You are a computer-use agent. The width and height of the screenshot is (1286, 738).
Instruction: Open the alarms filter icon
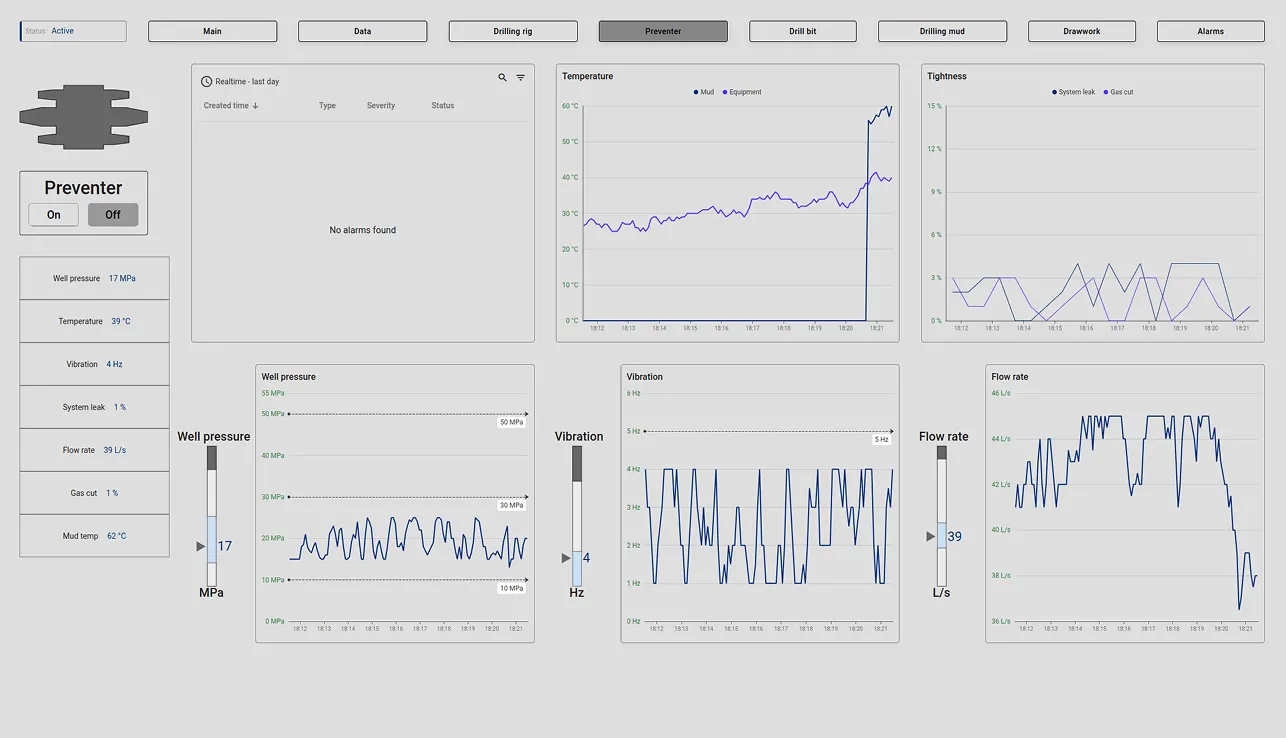[520, 78]
